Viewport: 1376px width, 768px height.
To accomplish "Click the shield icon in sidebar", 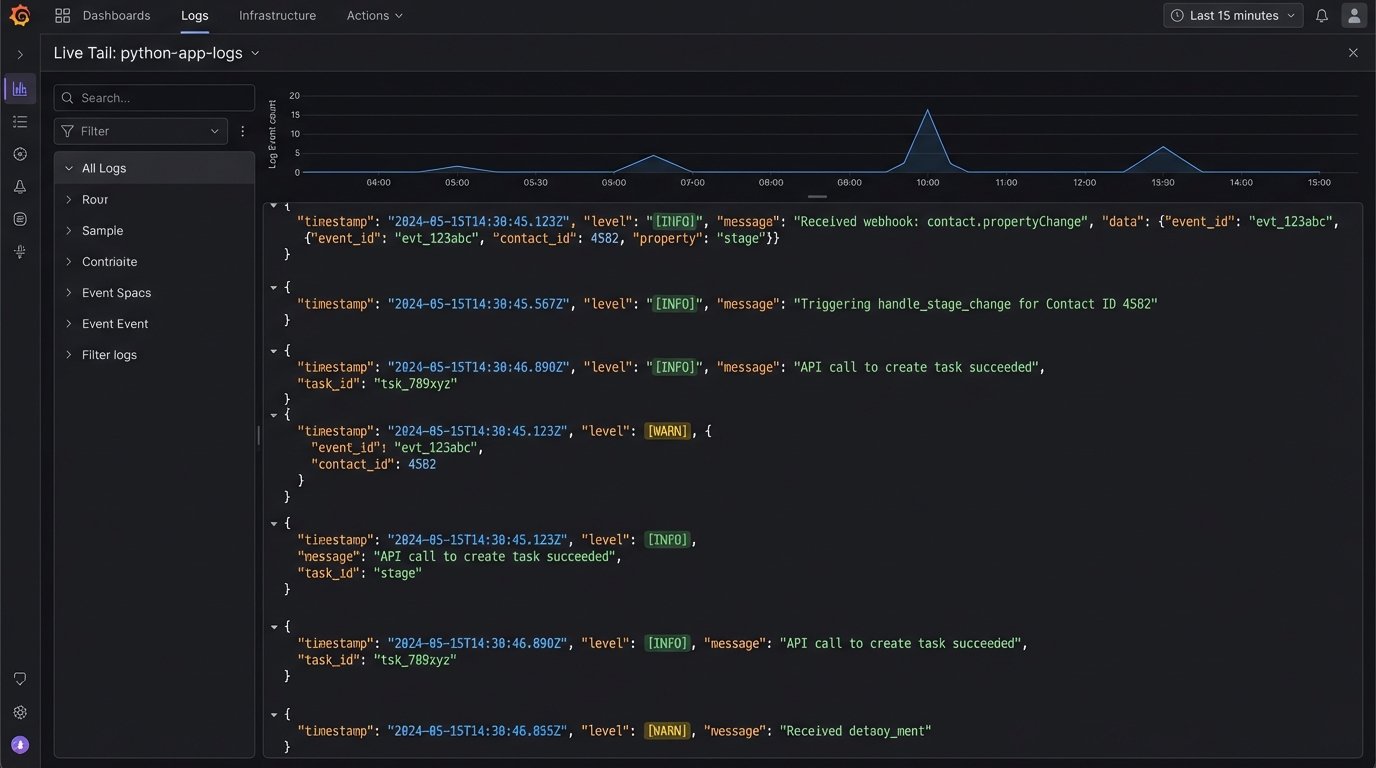I will 20,679.
